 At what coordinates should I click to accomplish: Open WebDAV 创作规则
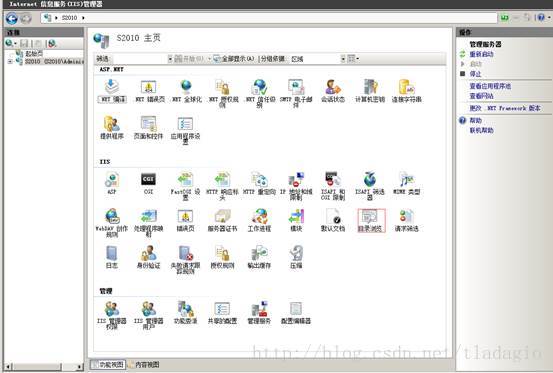pyautogui.click(x=112, y=222)
